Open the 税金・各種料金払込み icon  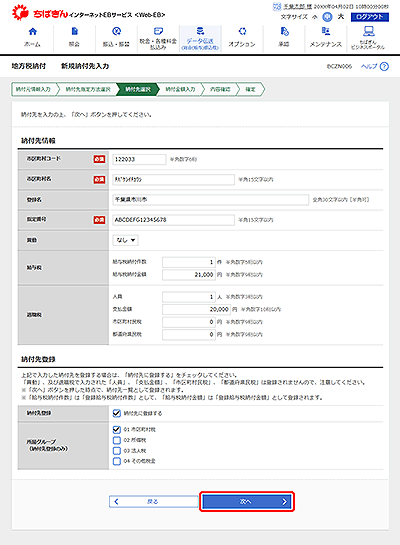click(158, 31)
